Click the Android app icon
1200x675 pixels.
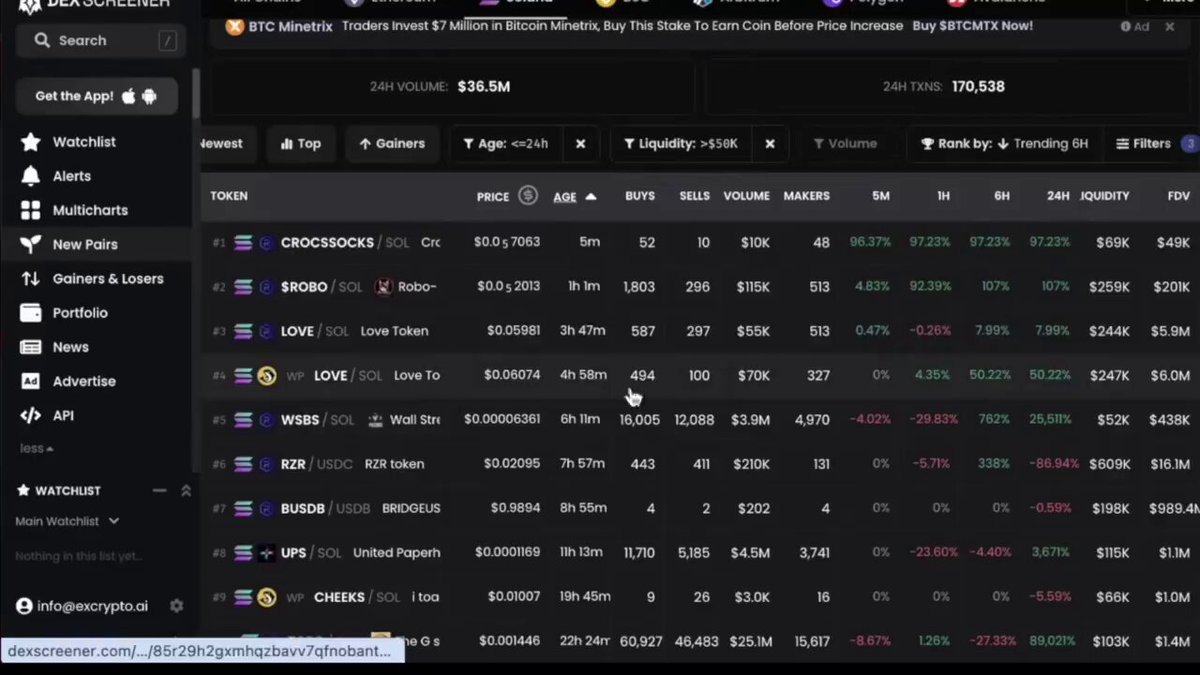[150, 96]
